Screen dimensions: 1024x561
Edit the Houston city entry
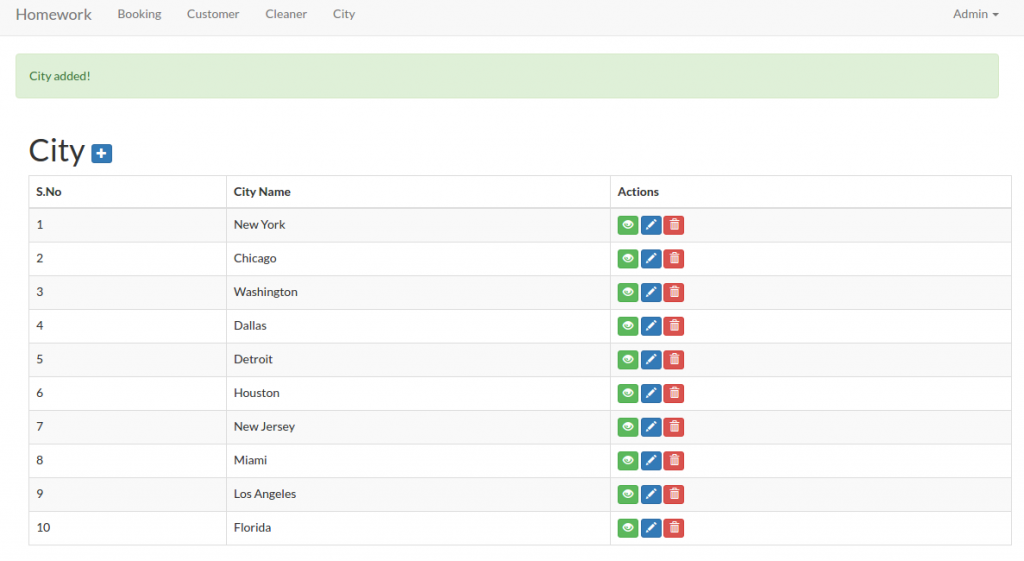click(x=651, y=393)
